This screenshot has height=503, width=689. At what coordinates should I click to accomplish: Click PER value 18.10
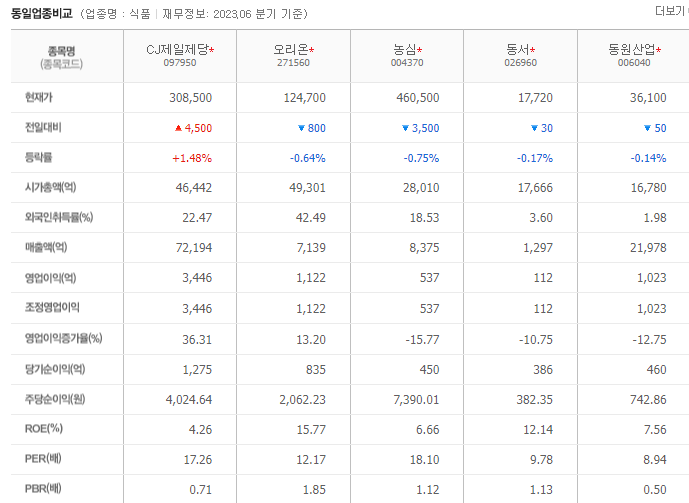click(424, 460)
